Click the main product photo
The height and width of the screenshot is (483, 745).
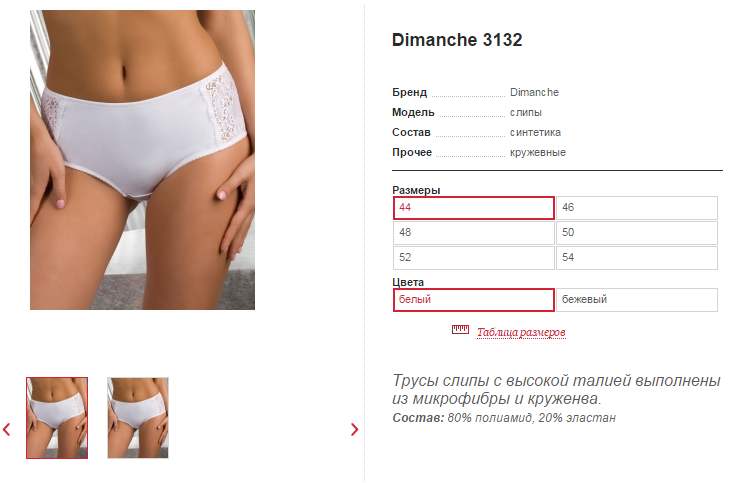pyautogui.click(x=143, y=160)
